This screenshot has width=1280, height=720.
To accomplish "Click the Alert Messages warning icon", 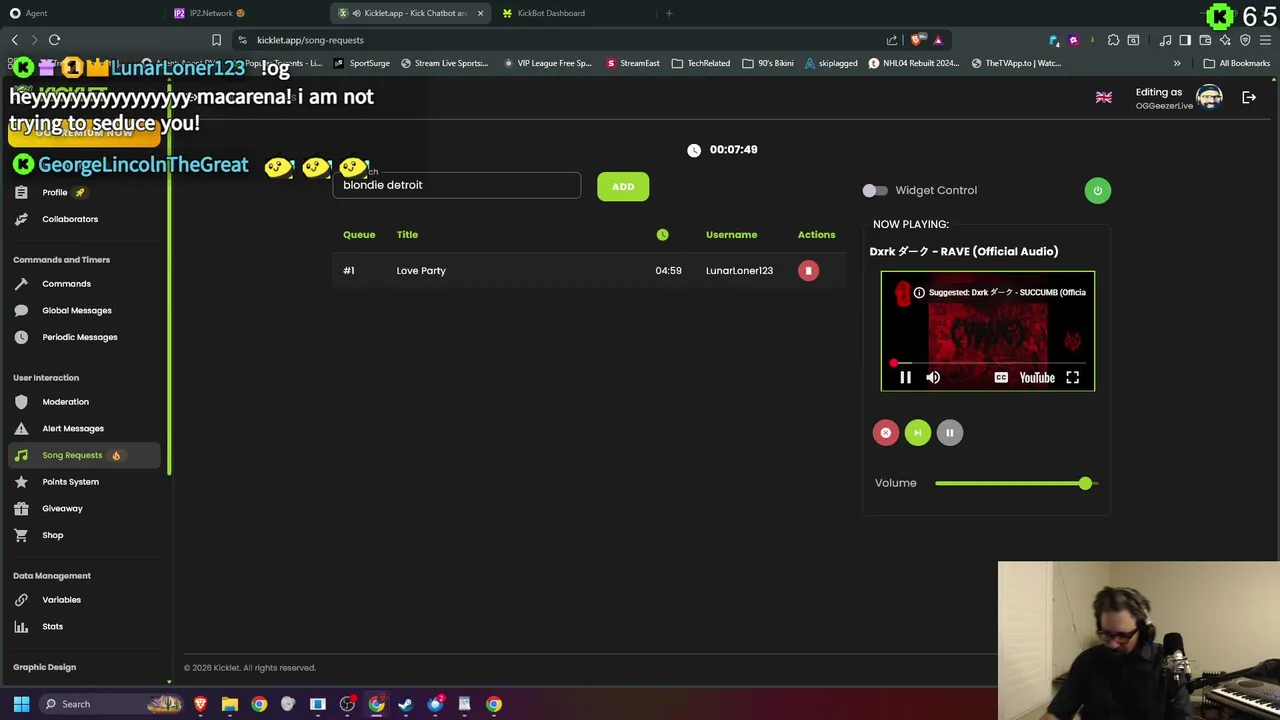I will pos(21,429).
